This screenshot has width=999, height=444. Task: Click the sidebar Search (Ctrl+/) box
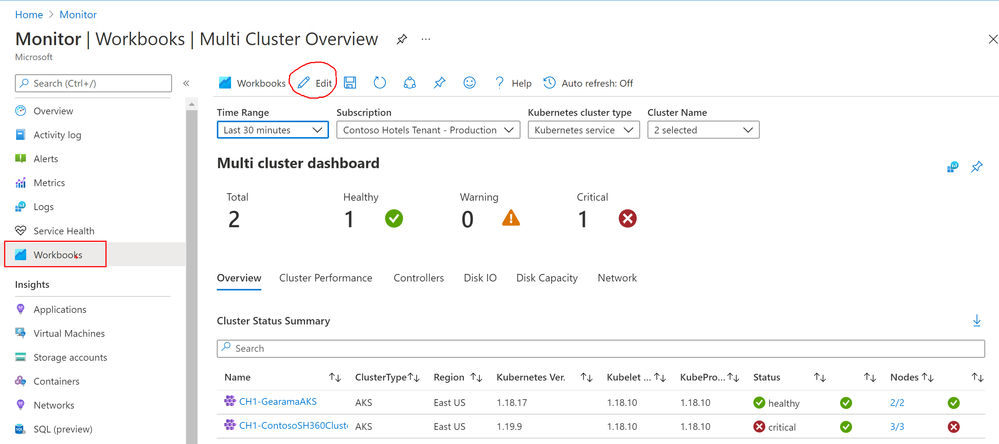click(x=94, y=83)
